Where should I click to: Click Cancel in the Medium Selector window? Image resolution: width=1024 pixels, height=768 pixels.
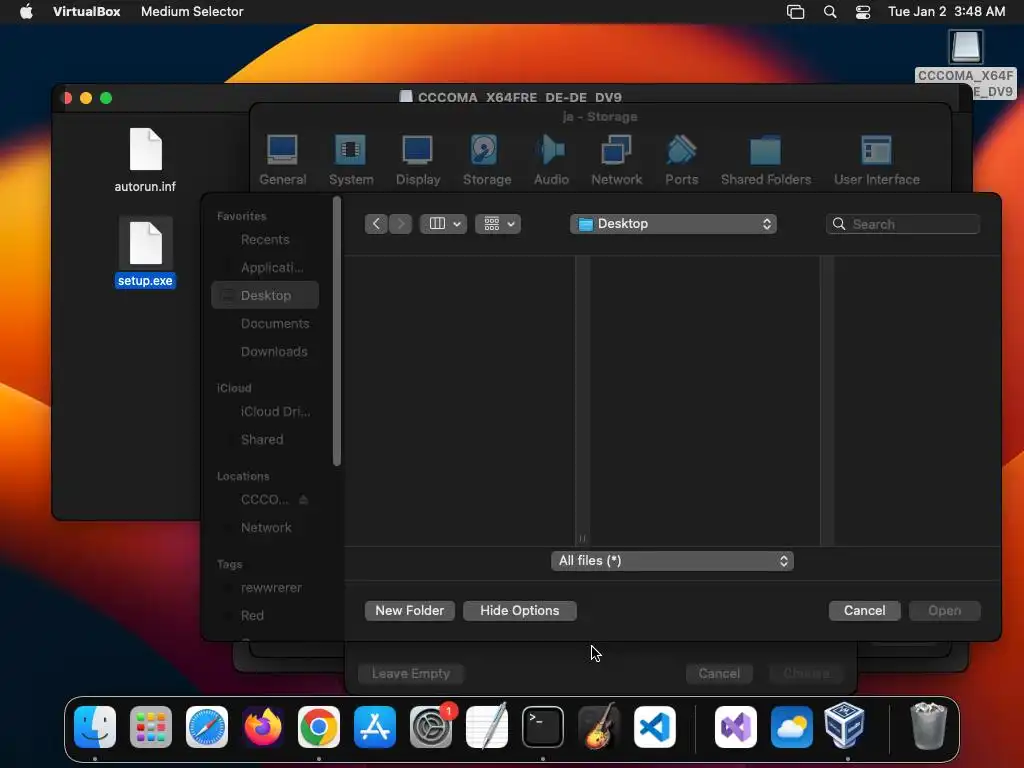point(719,673)
